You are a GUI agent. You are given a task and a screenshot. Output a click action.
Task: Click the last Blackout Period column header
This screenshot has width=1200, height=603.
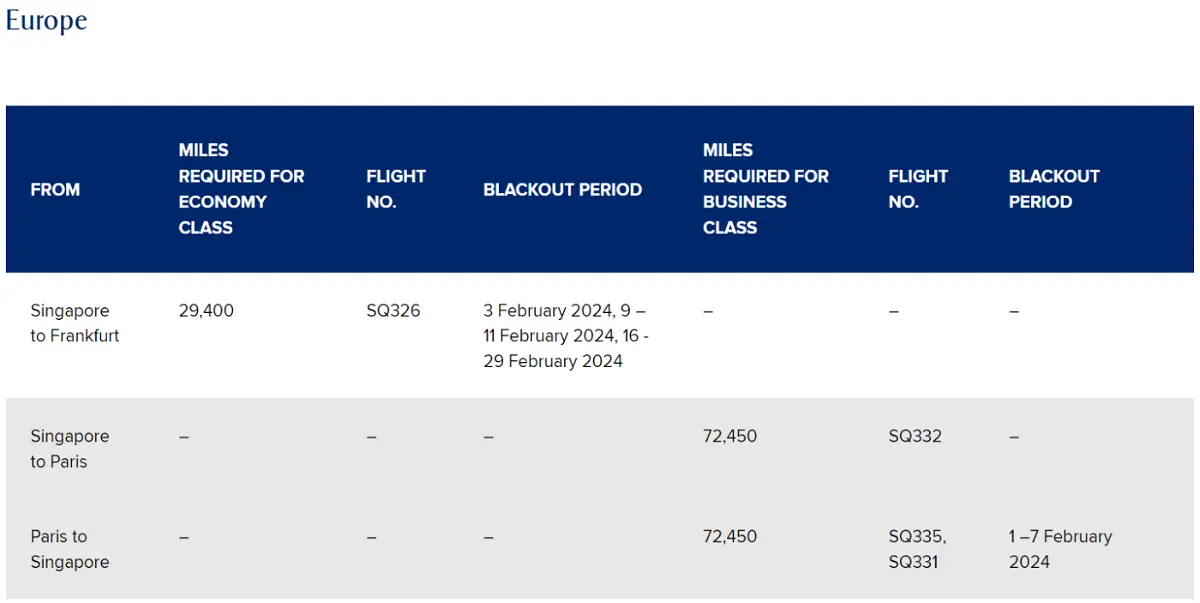click(1054, 189)
